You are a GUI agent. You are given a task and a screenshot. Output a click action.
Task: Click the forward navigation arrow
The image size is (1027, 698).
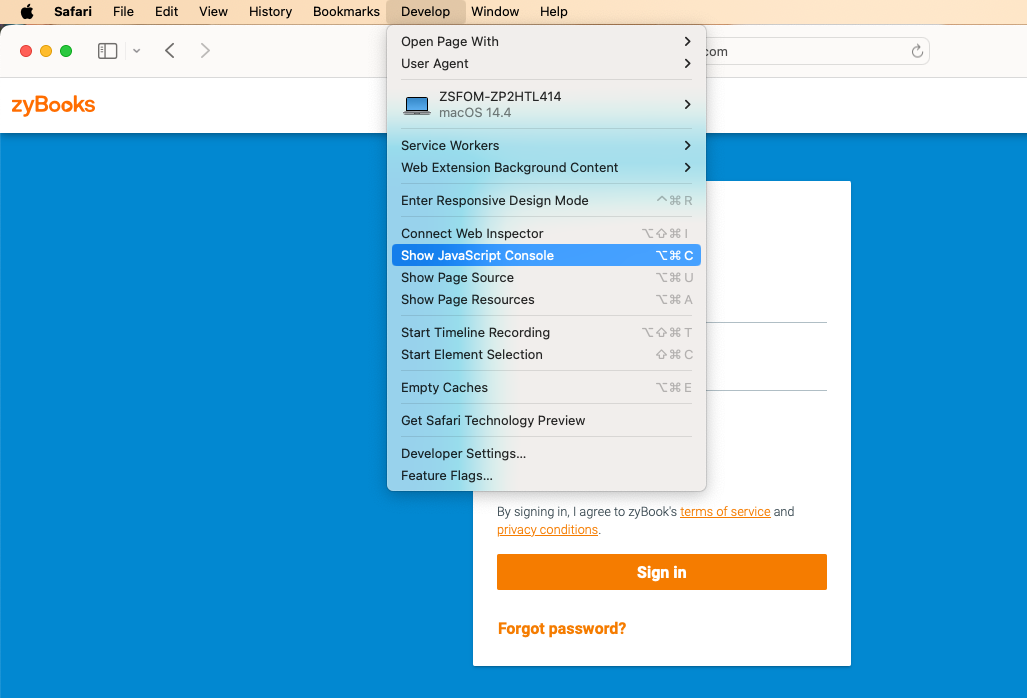pyautogui.click(x=205, y=50)
